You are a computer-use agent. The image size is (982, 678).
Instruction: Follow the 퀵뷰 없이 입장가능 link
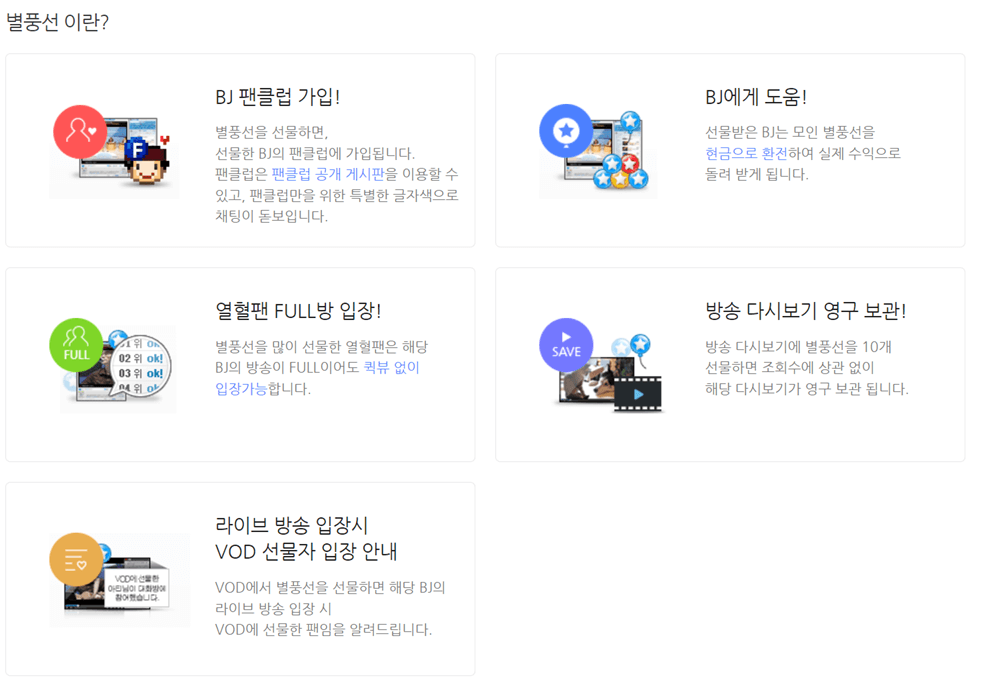(x=317, y=378)
